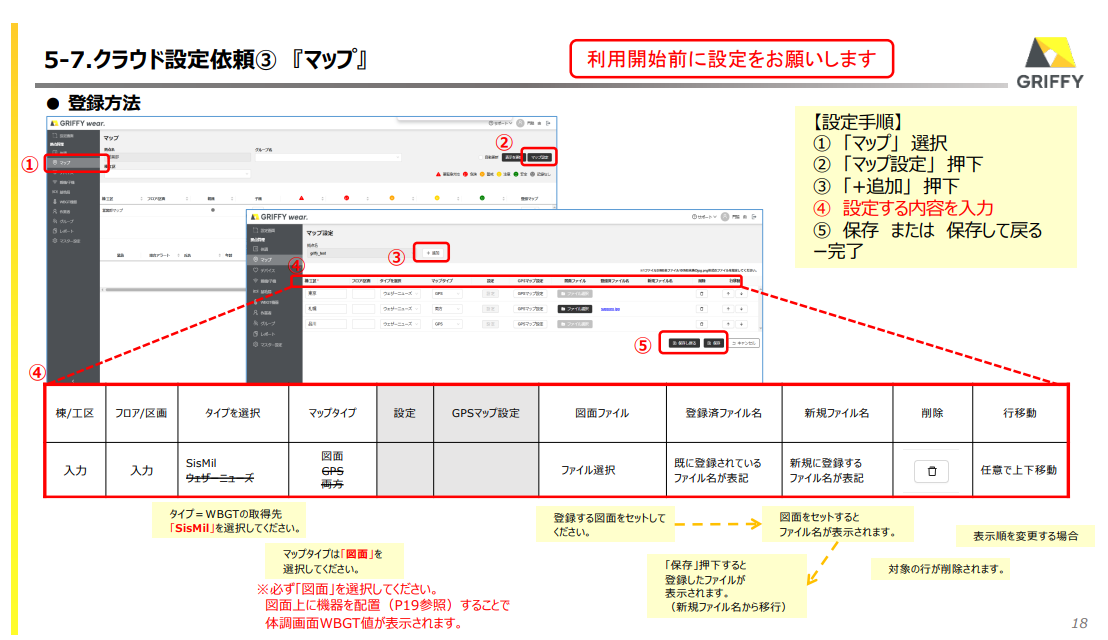Open the サポート dropdown in Map Settings header

pyautogui.click(x=706, y=217)
